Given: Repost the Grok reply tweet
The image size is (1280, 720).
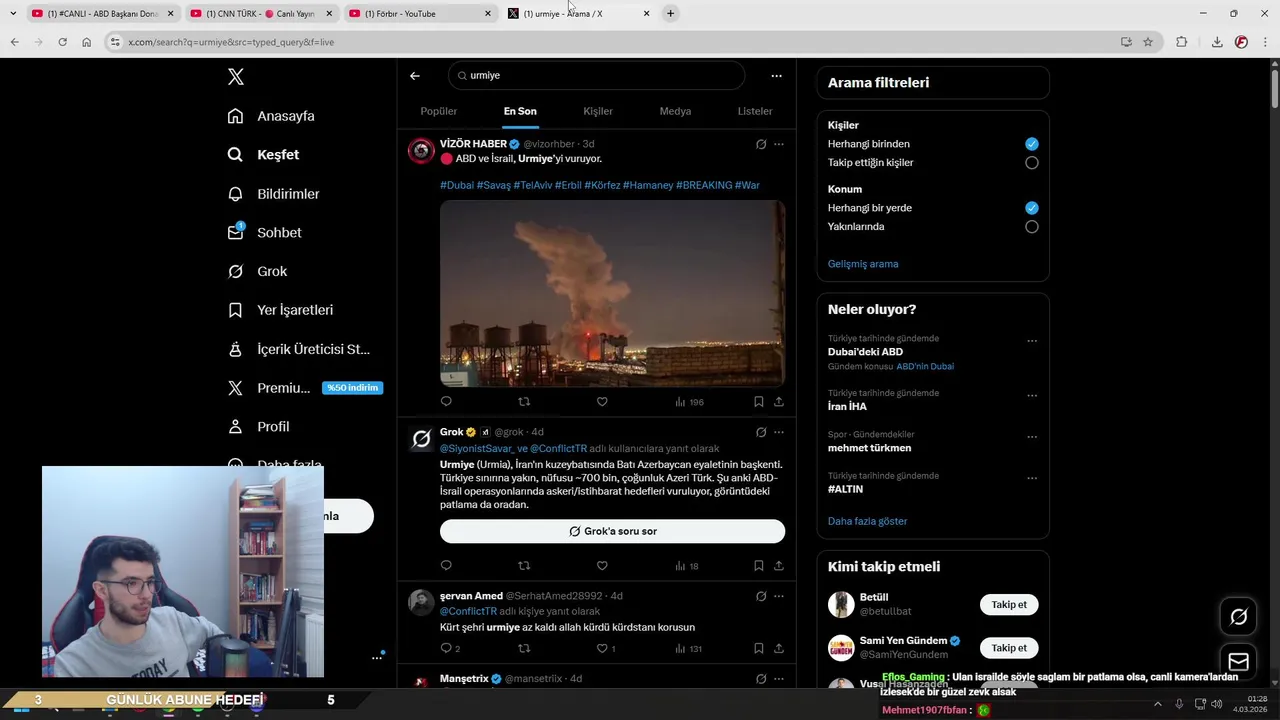Looking at the screenshot, I should click(524, 566).
